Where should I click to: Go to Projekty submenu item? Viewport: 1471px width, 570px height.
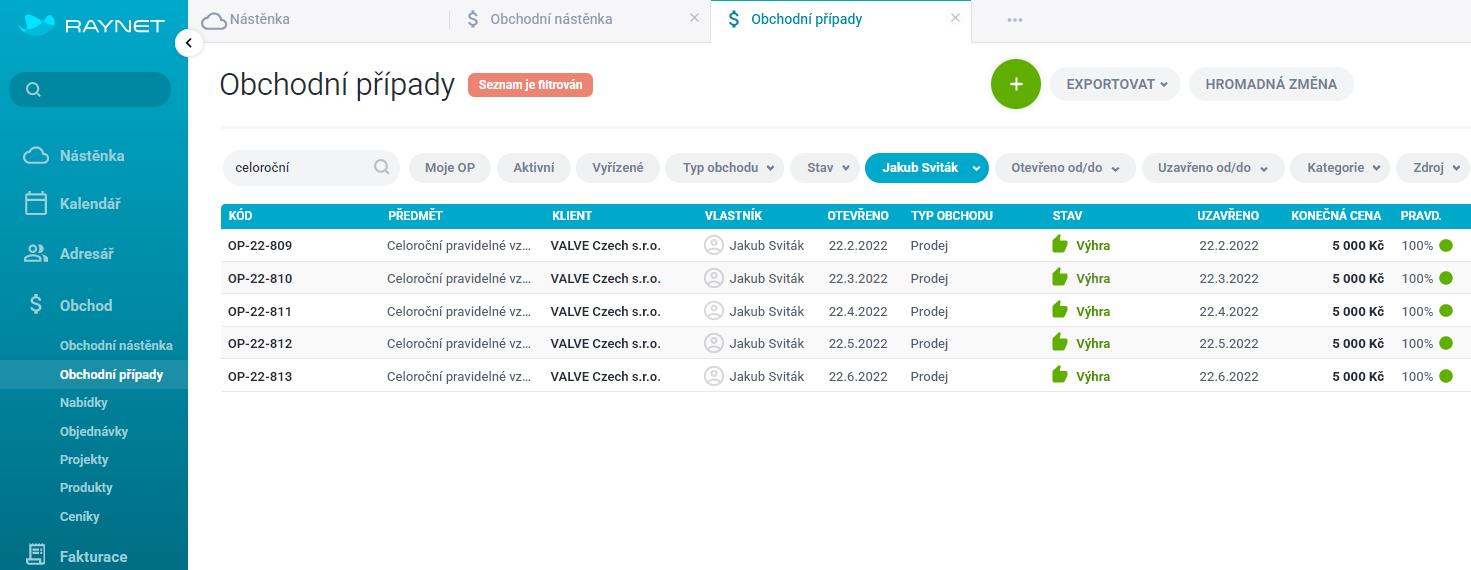point(84,459)
